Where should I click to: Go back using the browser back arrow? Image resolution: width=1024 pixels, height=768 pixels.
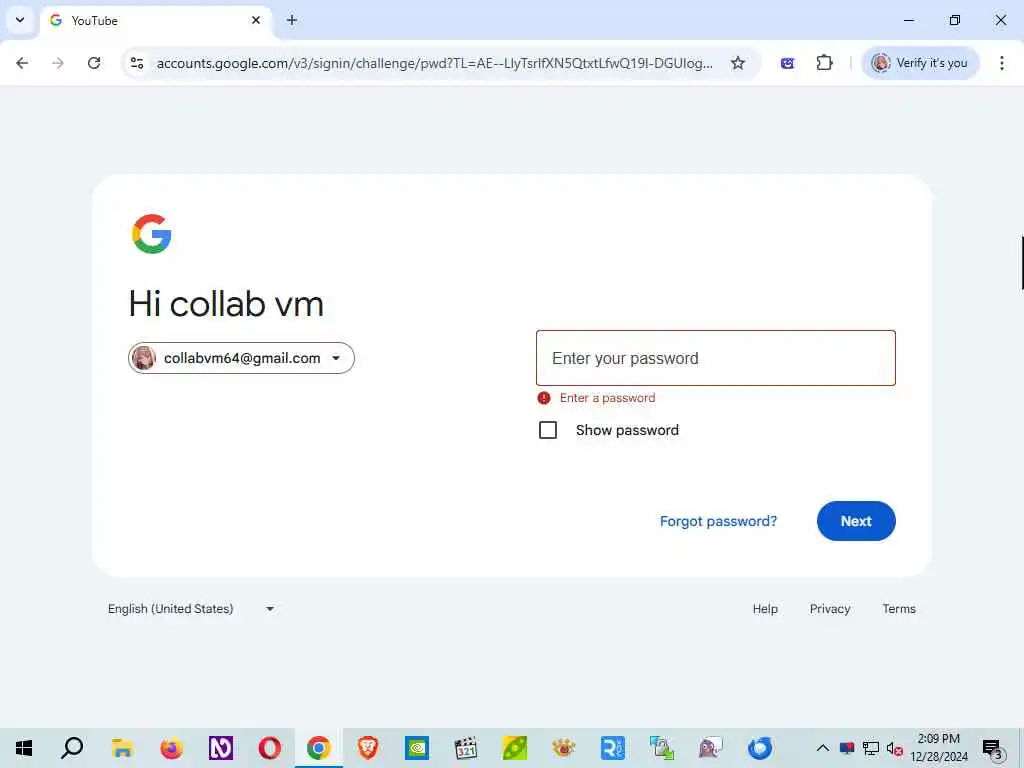(x=22, y=63)
